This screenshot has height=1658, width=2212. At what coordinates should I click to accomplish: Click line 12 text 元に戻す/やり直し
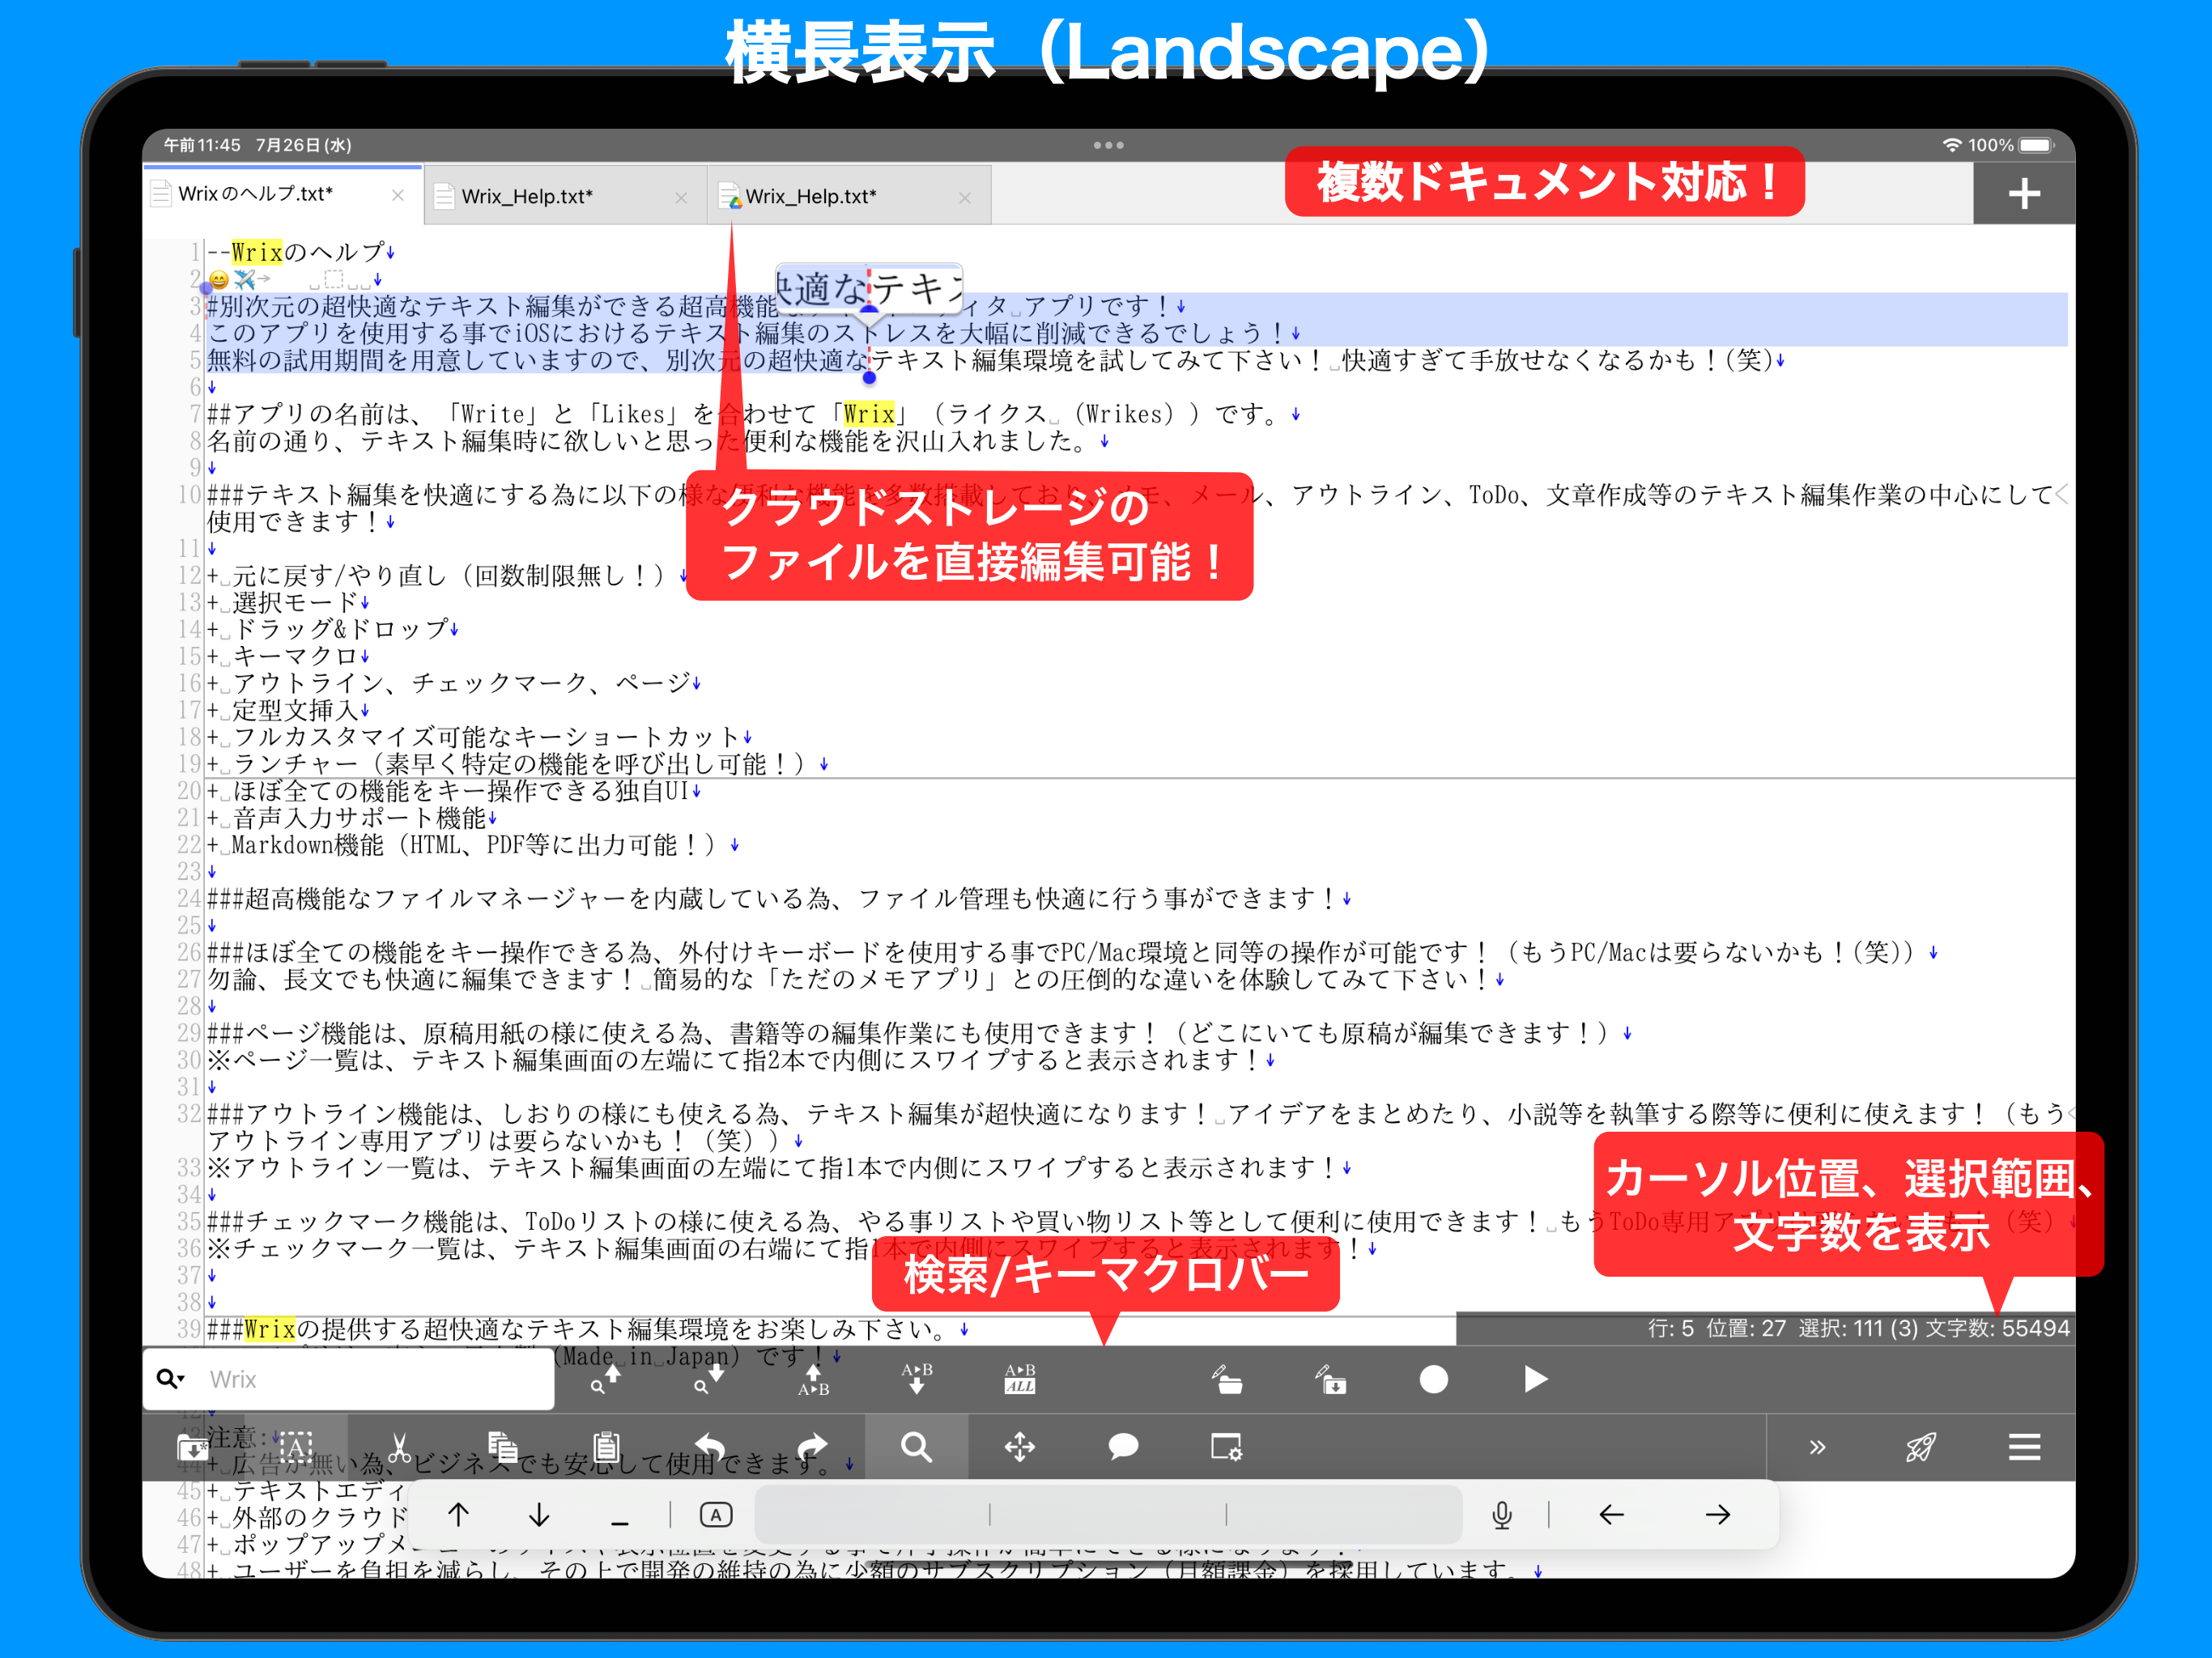point(447,575)
